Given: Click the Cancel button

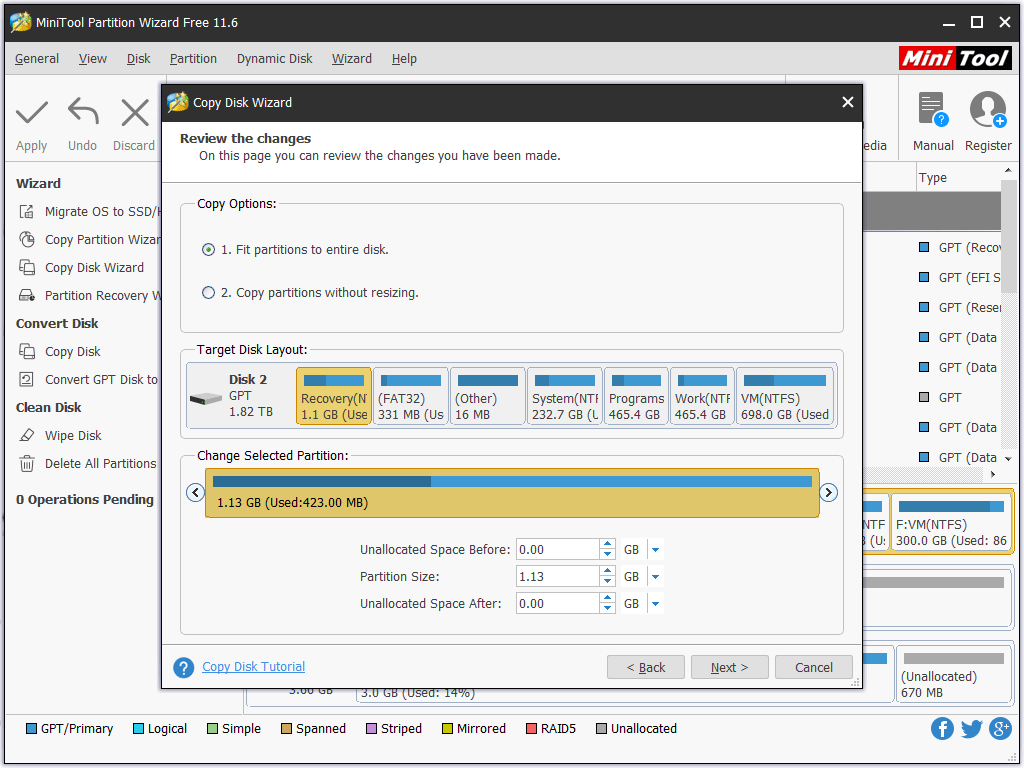Looking at the screenshot, I should (x=814, y=667).
